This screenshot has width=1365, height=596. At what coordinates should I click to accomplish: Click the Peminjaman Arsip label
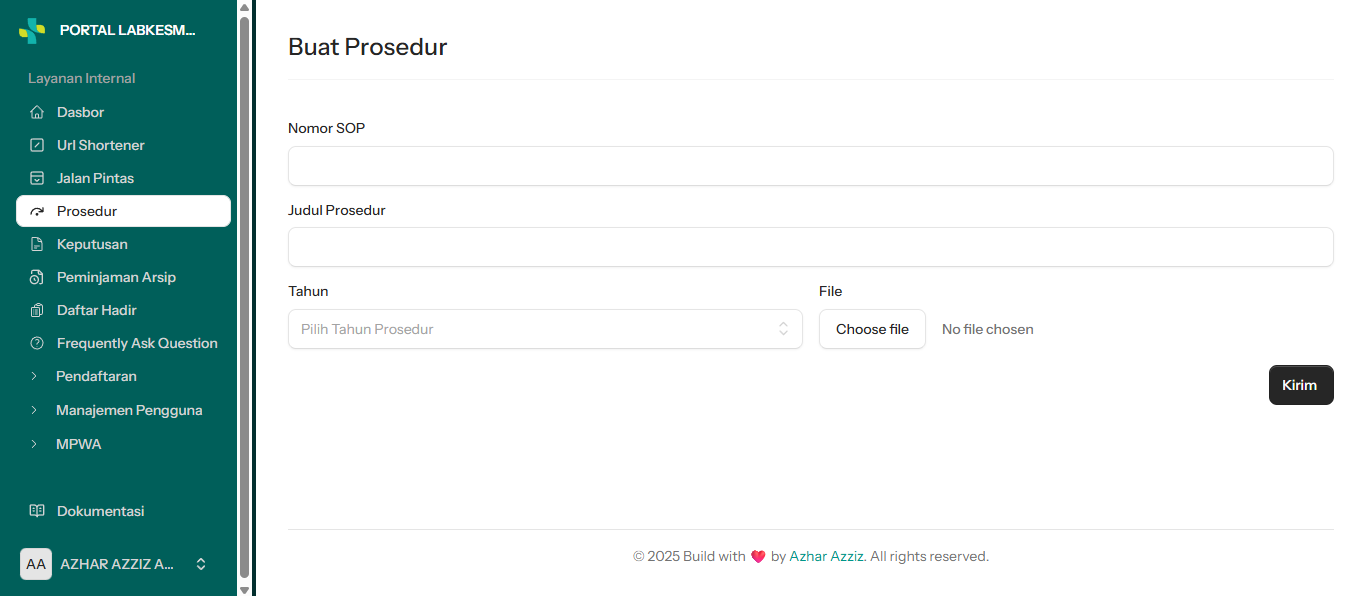click(116, 277)
